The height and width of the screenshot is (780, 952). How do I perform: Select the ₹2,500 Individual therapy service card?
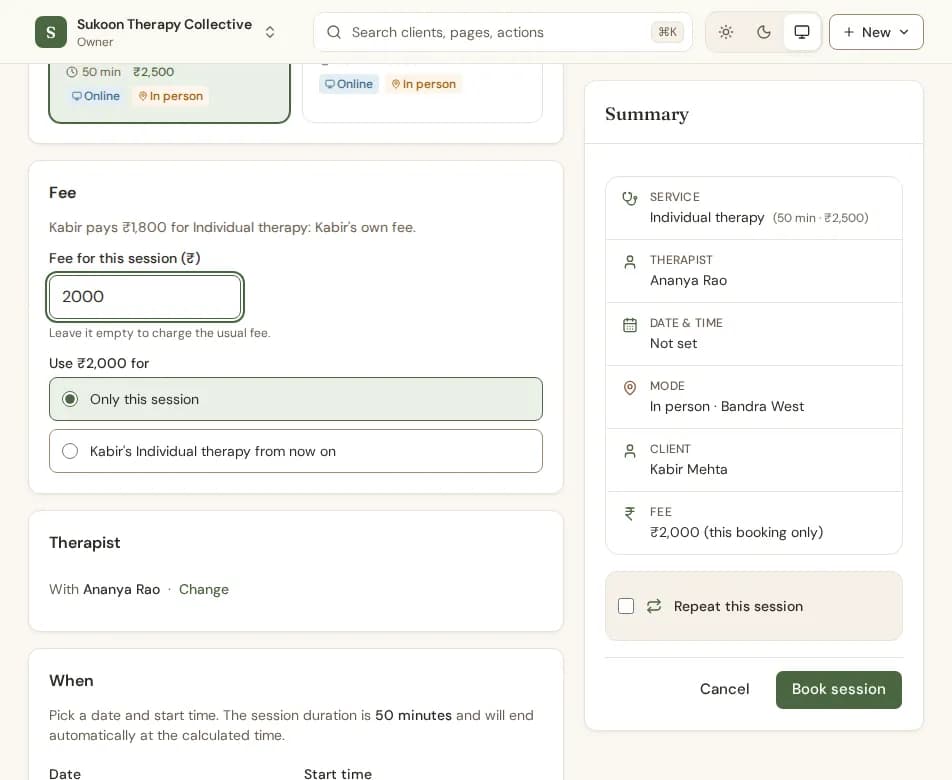169,92
